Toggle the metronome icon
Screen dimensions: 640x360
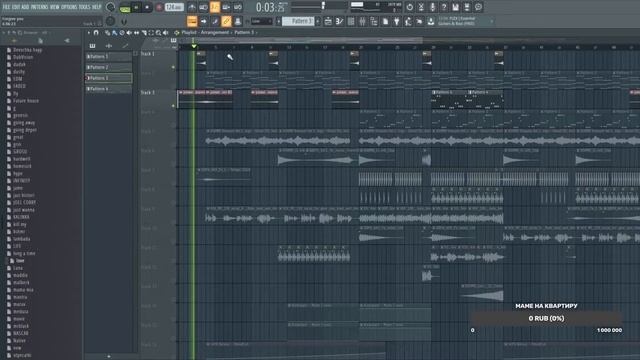click(x=192, y=7)
